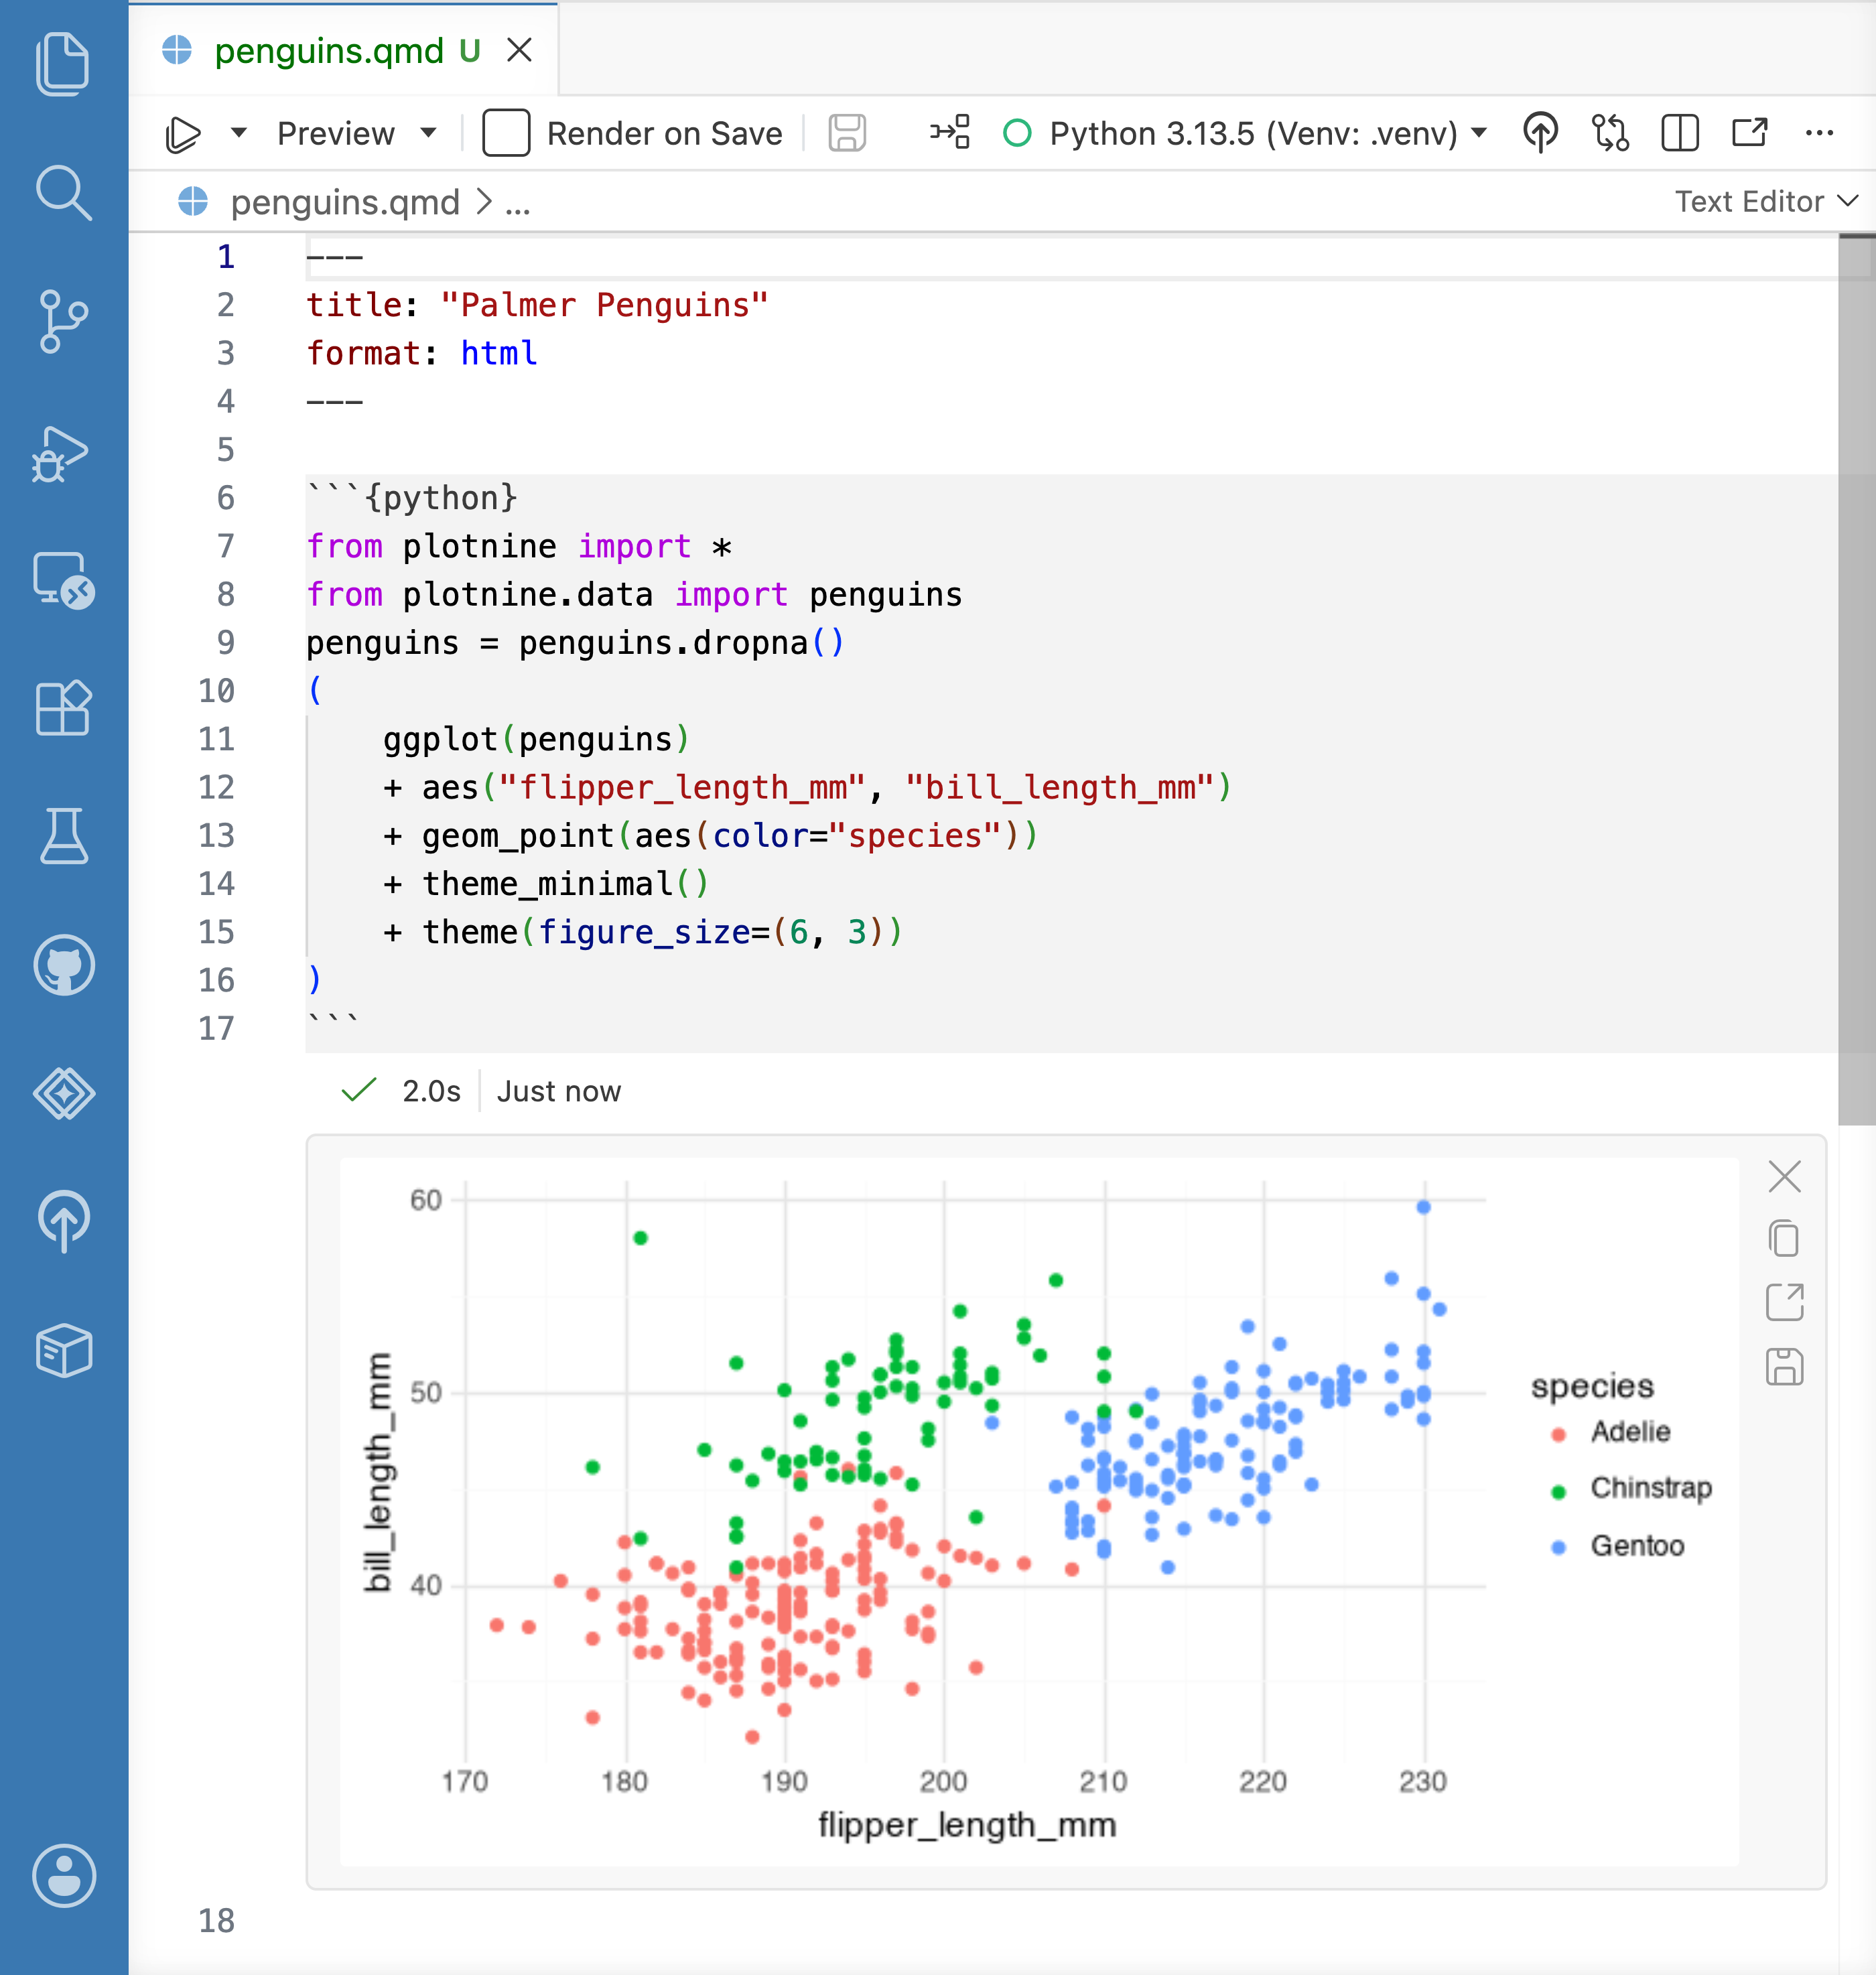
Task: Click the figure_size theme line
Action: [643, 931]
